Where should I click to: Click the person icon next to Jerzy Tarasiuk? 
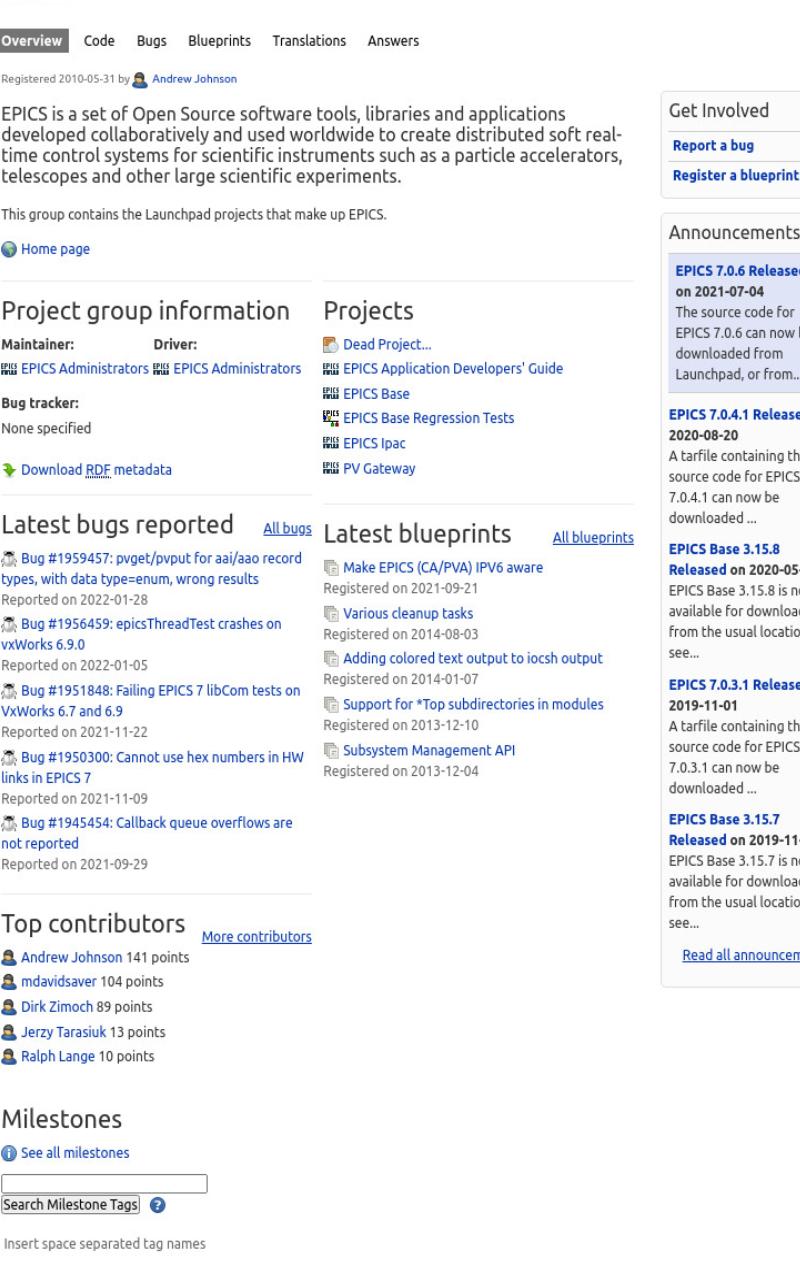click(8, 1033)
